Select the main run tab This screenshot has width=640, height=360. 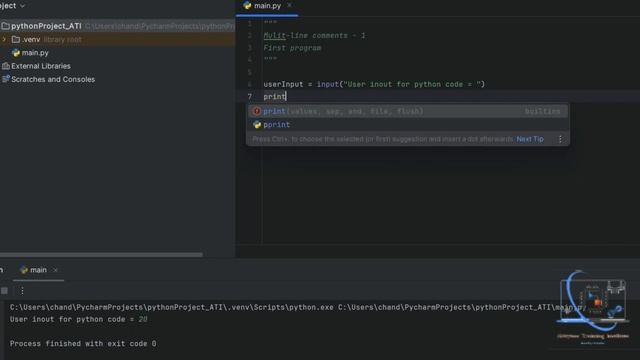(38, 270)
